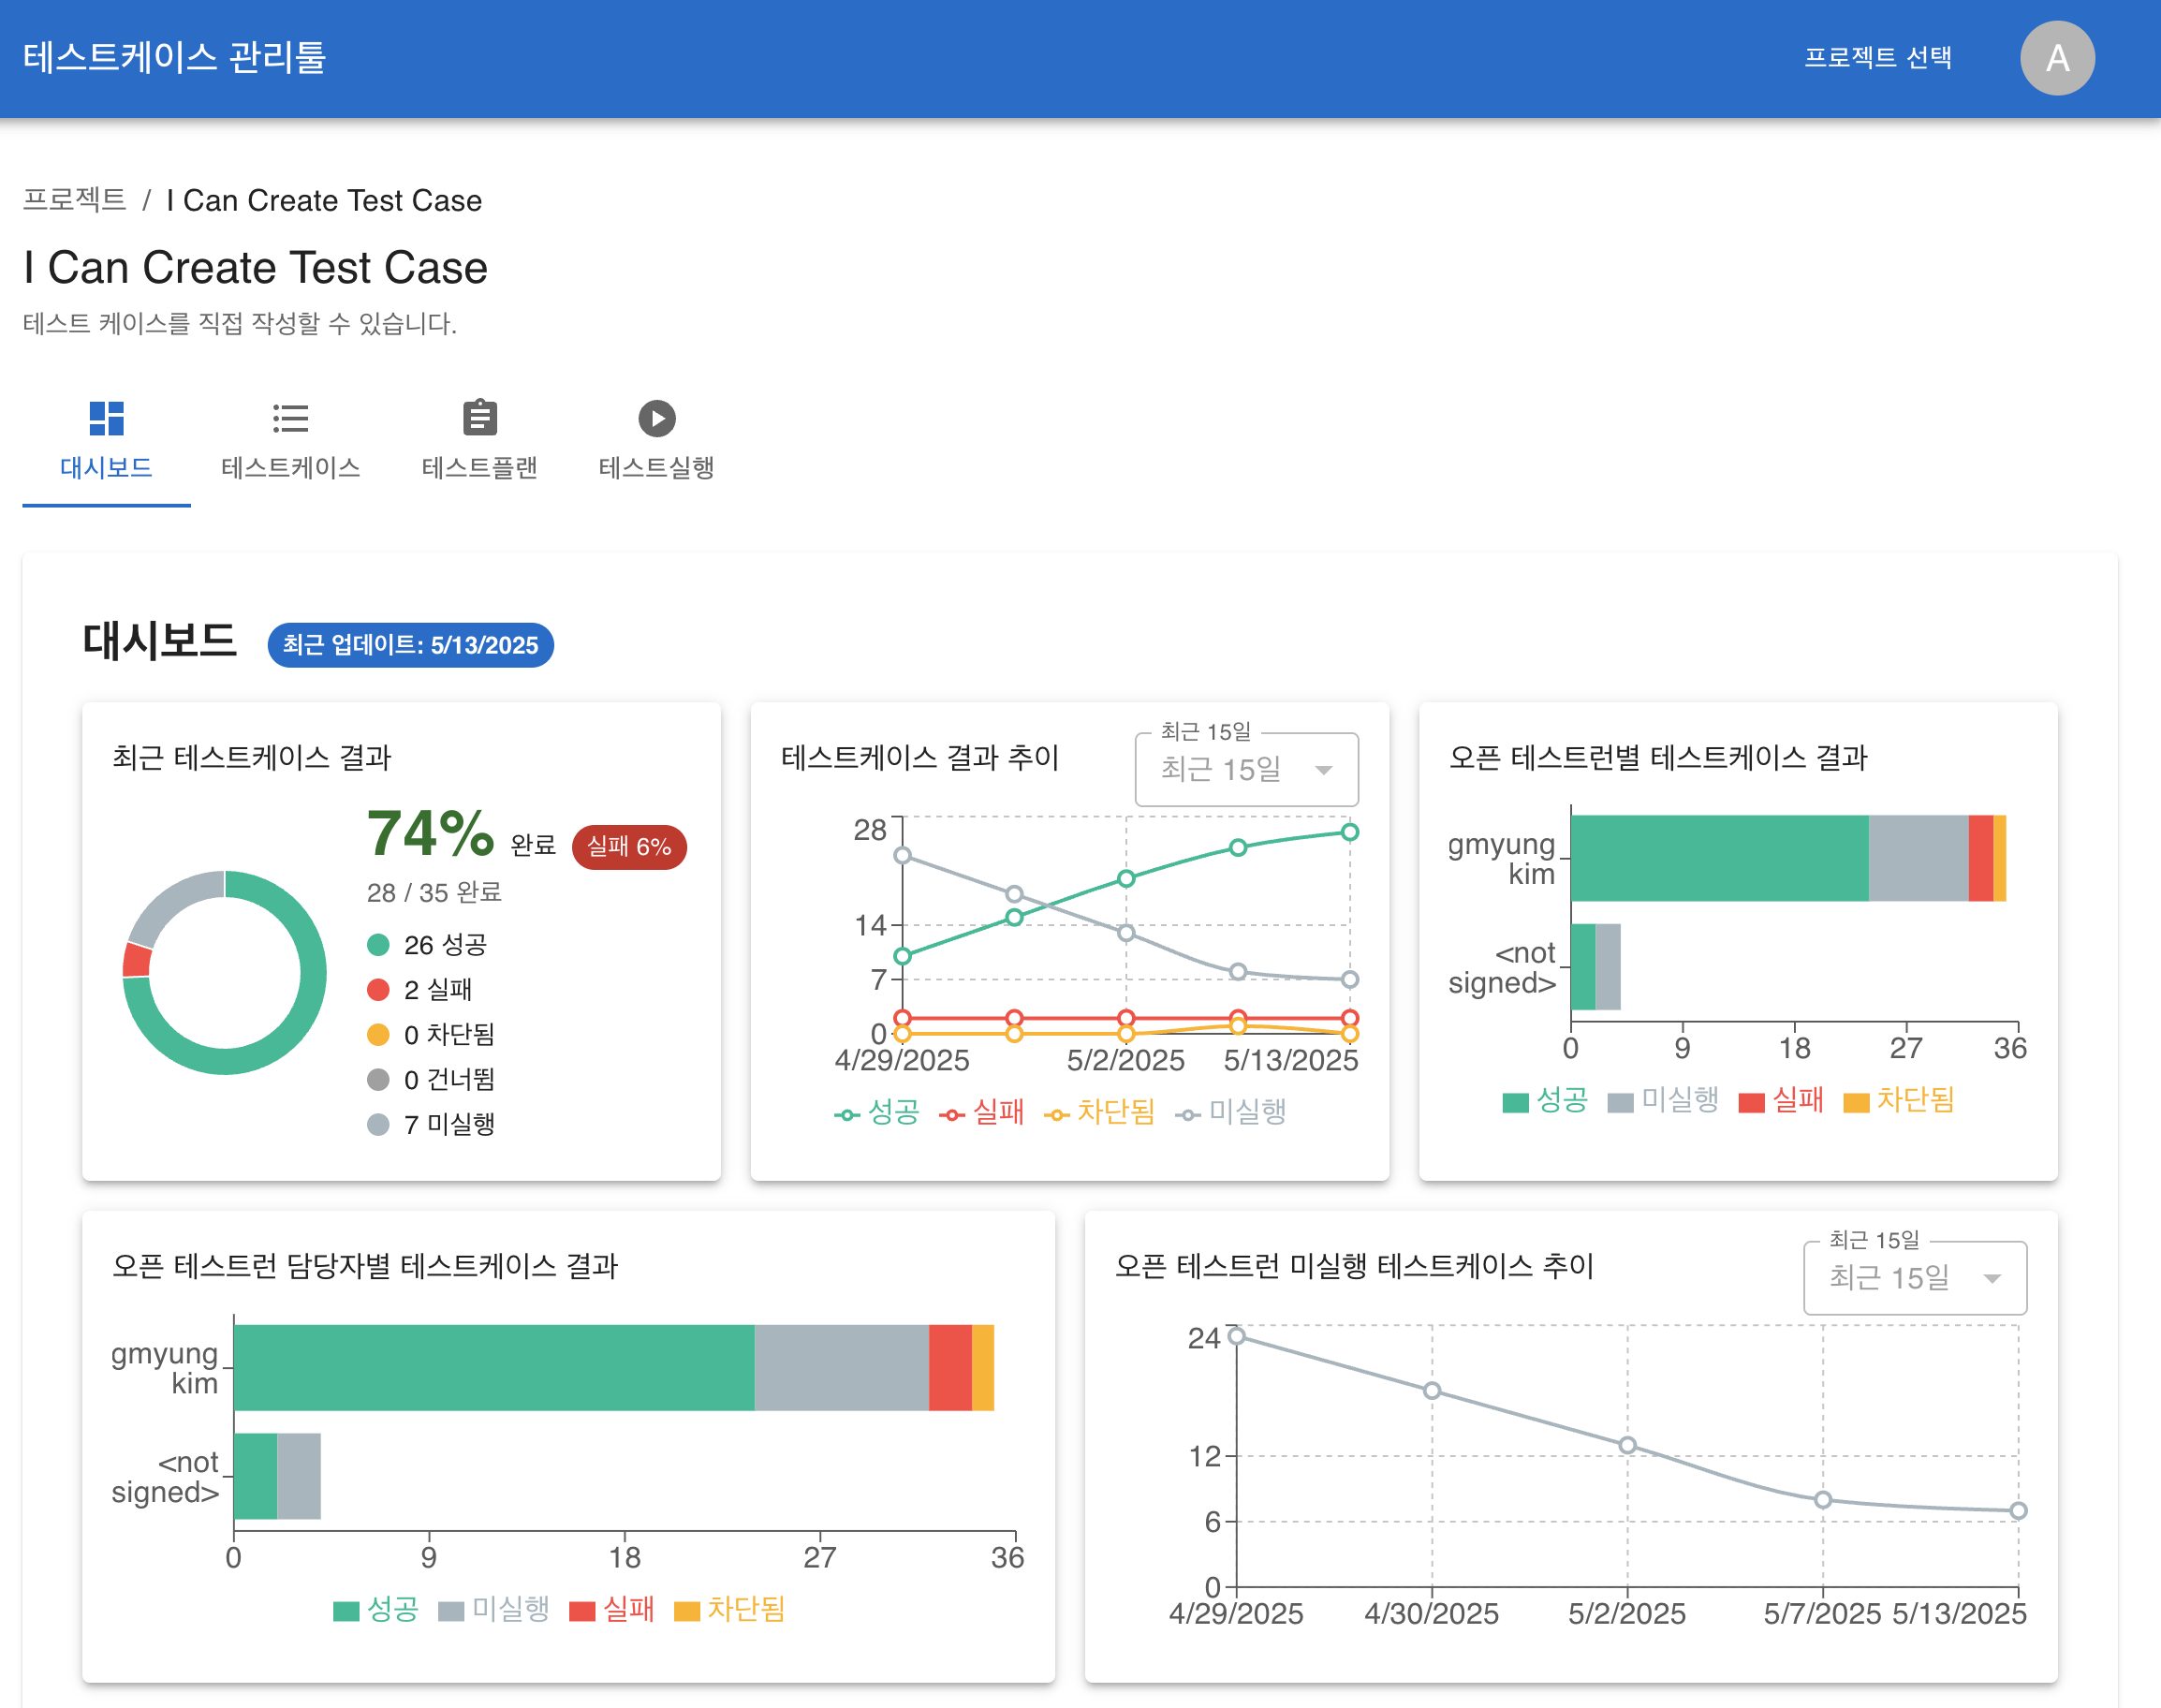The width and height of the screenshot is (2161, 1708).
Task: Click the test case list icon
Action: point(290,418)
